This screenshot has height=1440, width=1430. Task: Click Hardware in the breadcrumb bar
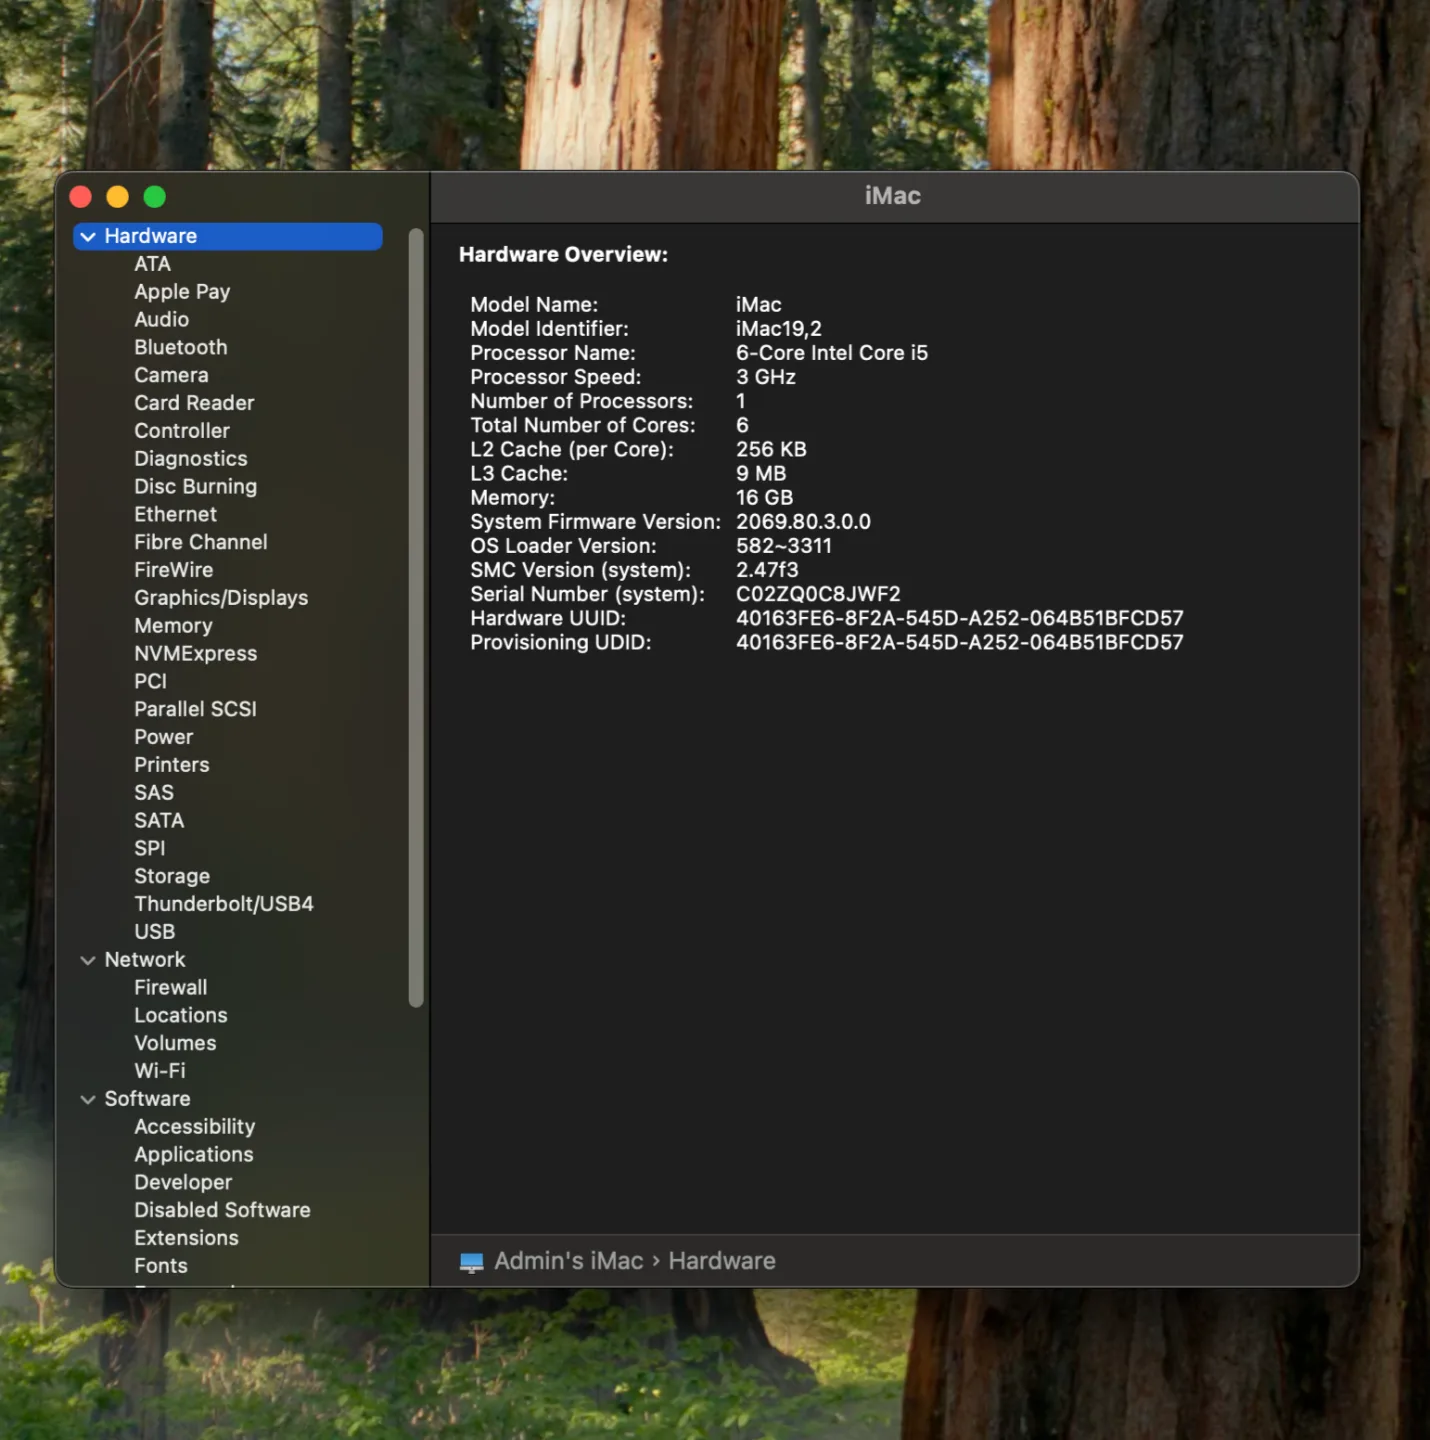coord(721,1260)
